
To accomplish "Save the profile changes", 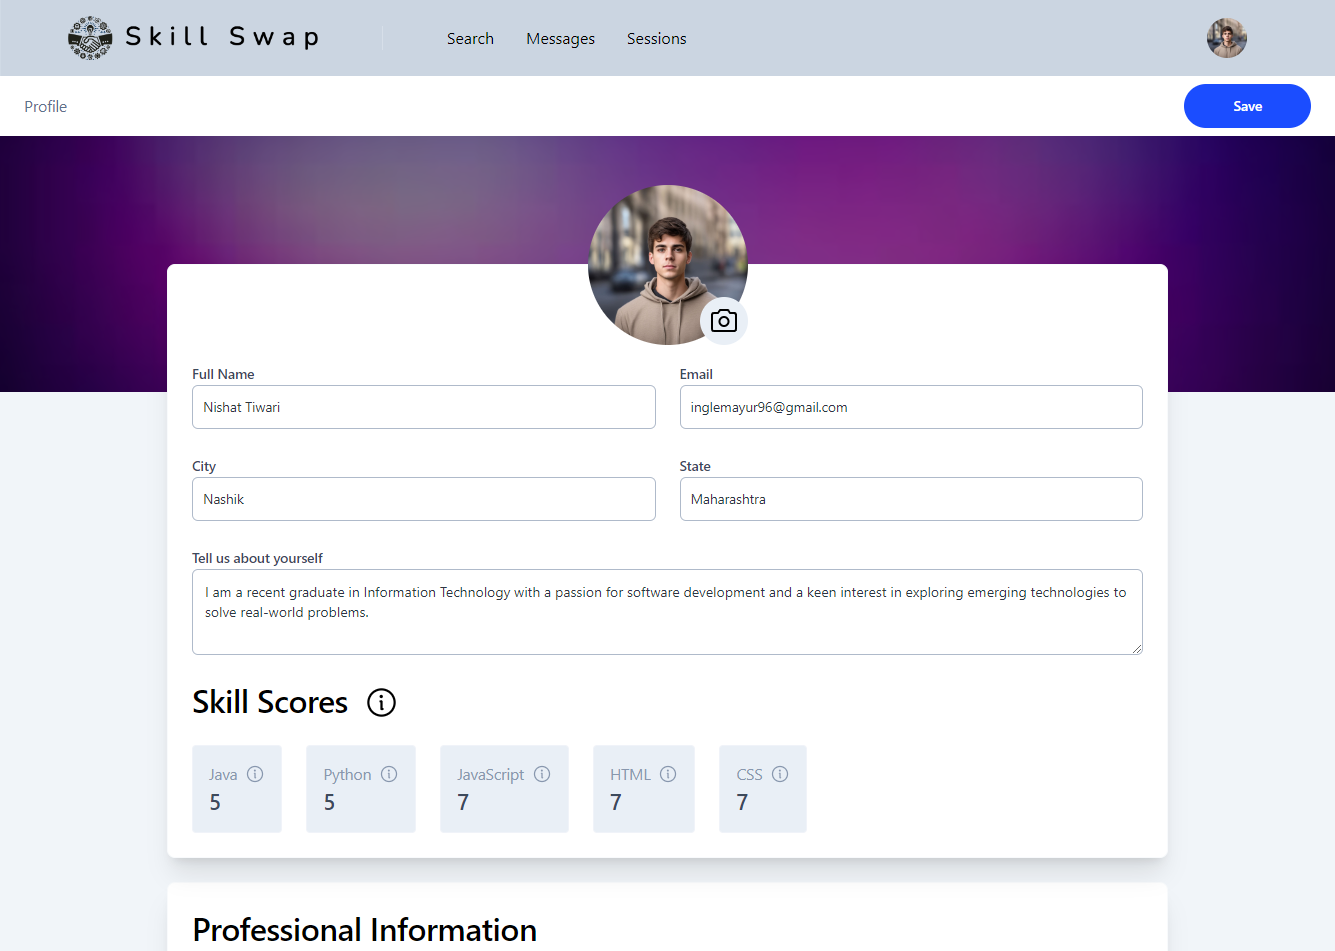I will [x=1247, y=105].
